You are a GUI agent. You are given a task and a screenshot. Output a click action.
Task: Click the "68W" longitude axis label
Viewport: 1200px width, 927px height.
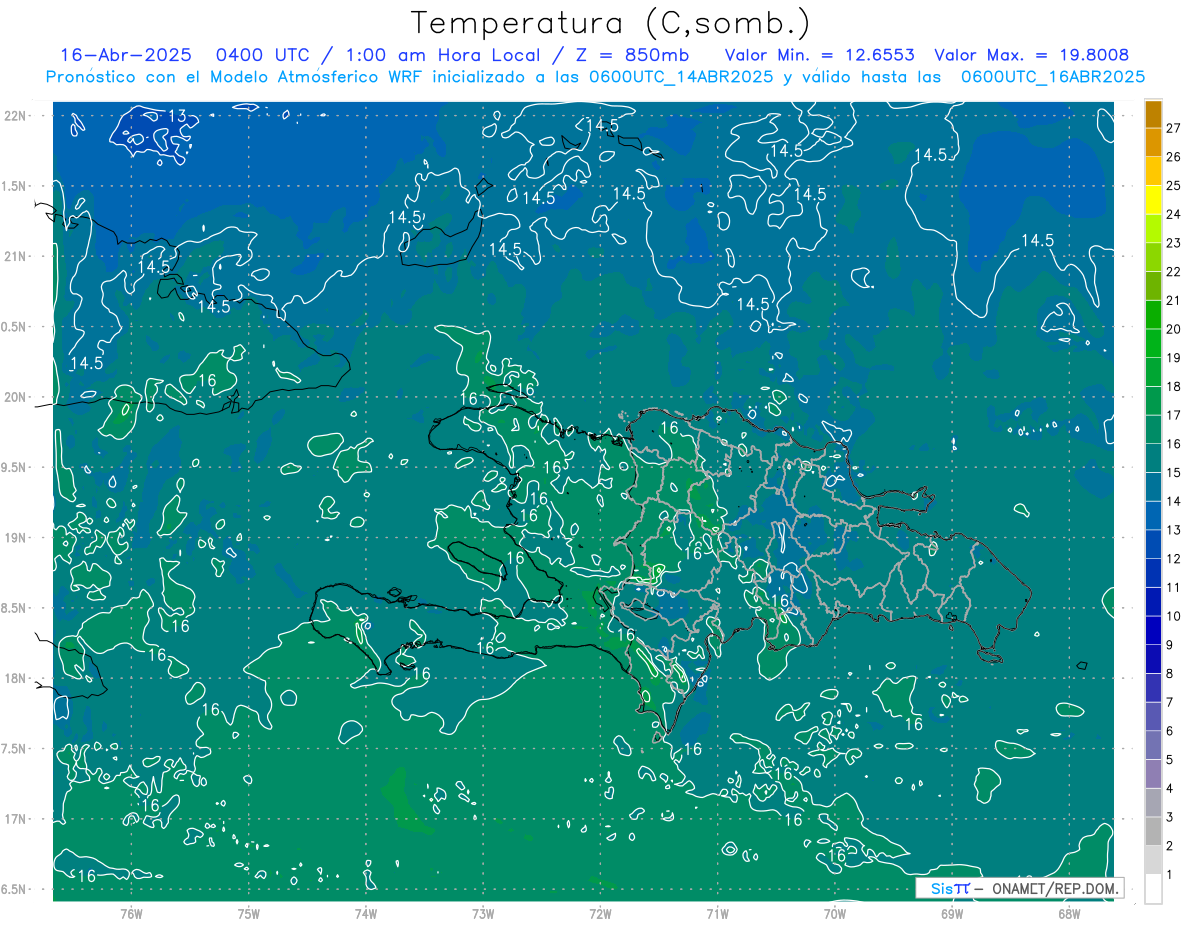[1069, 913]
